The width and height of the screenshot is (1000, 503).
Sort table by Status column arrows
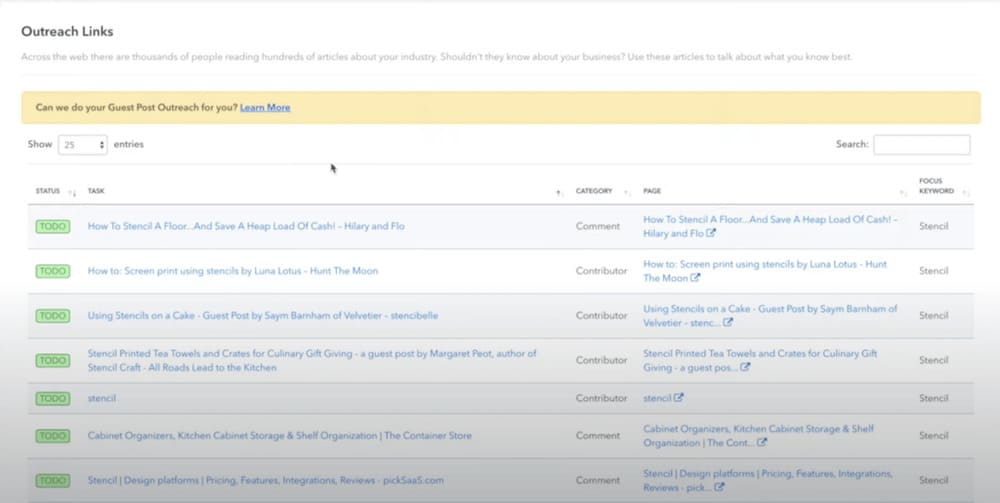point(72,193)
